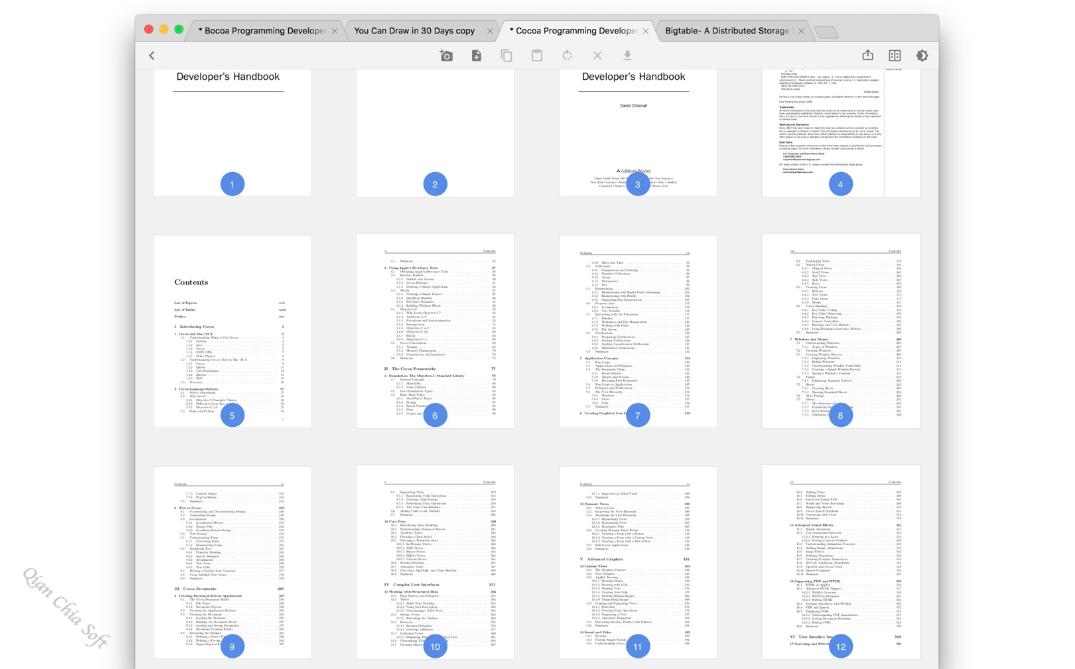Select page 4 copyright page thumbnail
This screenshot has height=669, width=1075.
(841, 132)
